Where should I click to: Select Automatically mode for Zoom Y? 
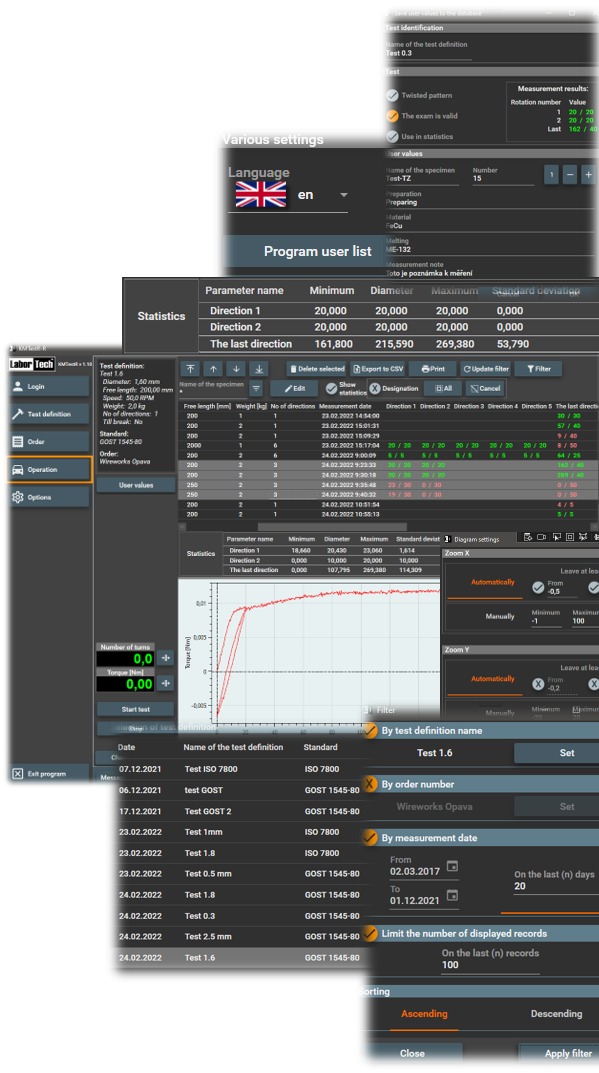pos(492,679)
